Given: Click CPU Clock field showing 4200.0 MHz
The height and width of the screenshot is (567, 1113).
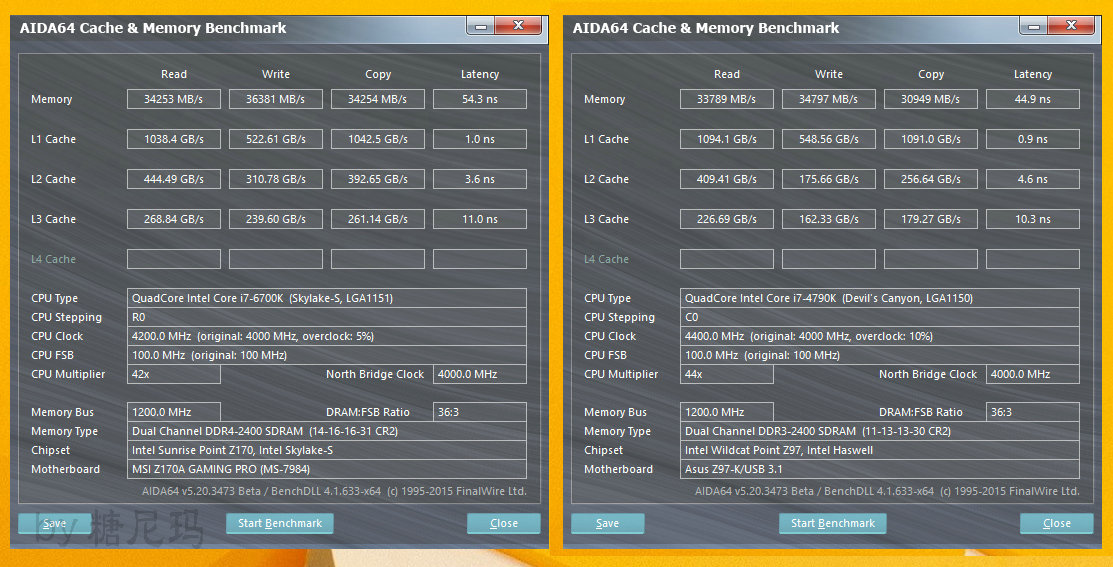Looking at the screenshot, I should [x=327, y=336].
